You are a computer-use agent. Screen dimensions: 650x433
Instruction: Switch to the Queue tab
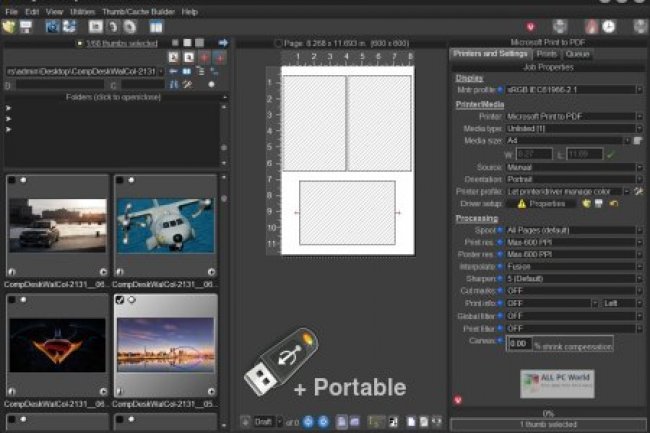[x=578, y=53]
